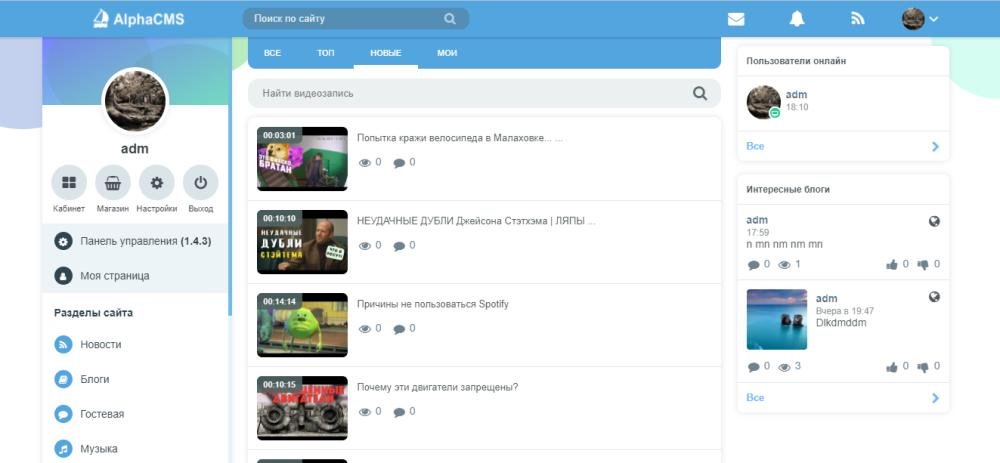Viewport: 1000px width, 463px height.
Task: Switch to the ТОП tab
Action: pos(326,52)
